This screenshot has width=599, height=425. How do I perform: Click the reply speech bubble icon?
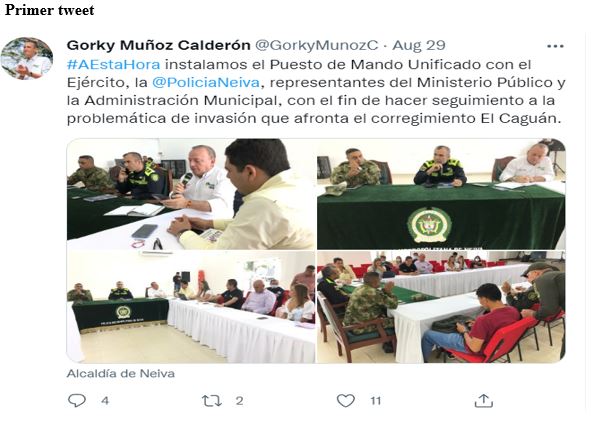[x=76, y=400]
